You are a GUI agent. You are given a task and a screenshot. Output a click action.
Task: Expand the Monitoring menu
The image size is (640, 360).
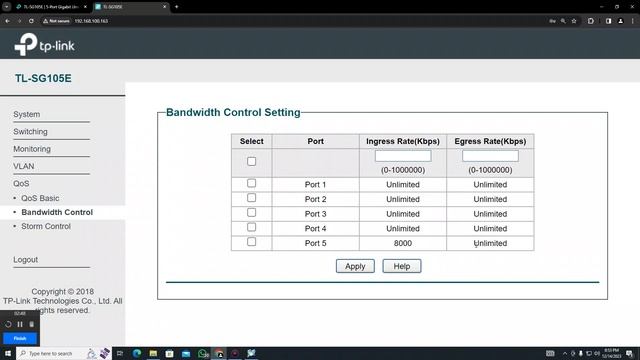(32, 149)
